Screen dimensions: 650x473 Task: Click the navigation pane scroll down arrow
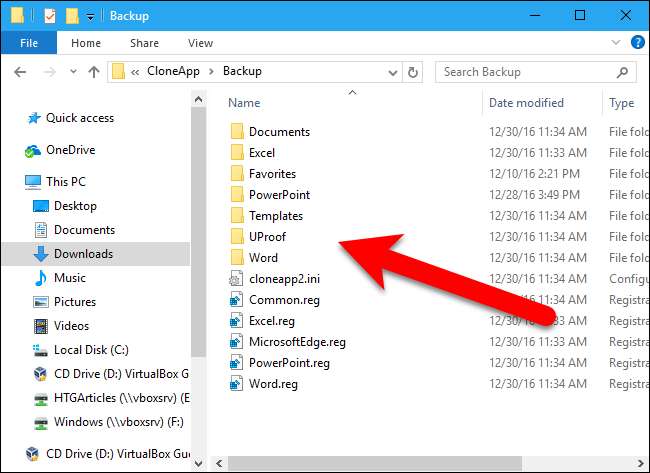point(199,463)
